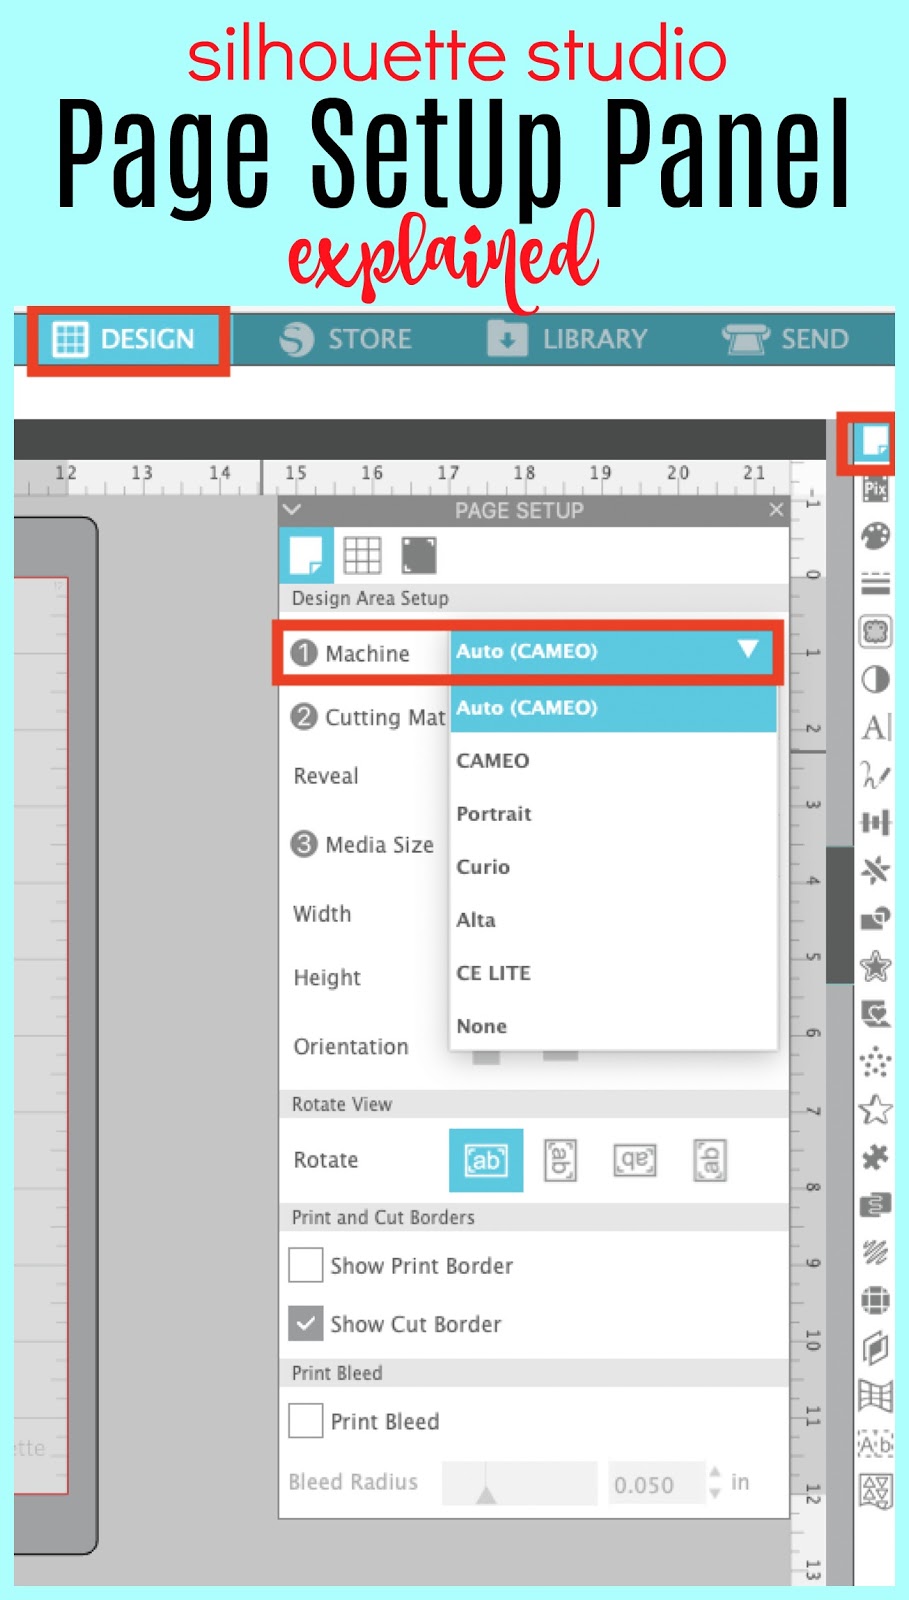
Task: Switch to the Registration Marks sub-tab icon
Action: (419, 555)
